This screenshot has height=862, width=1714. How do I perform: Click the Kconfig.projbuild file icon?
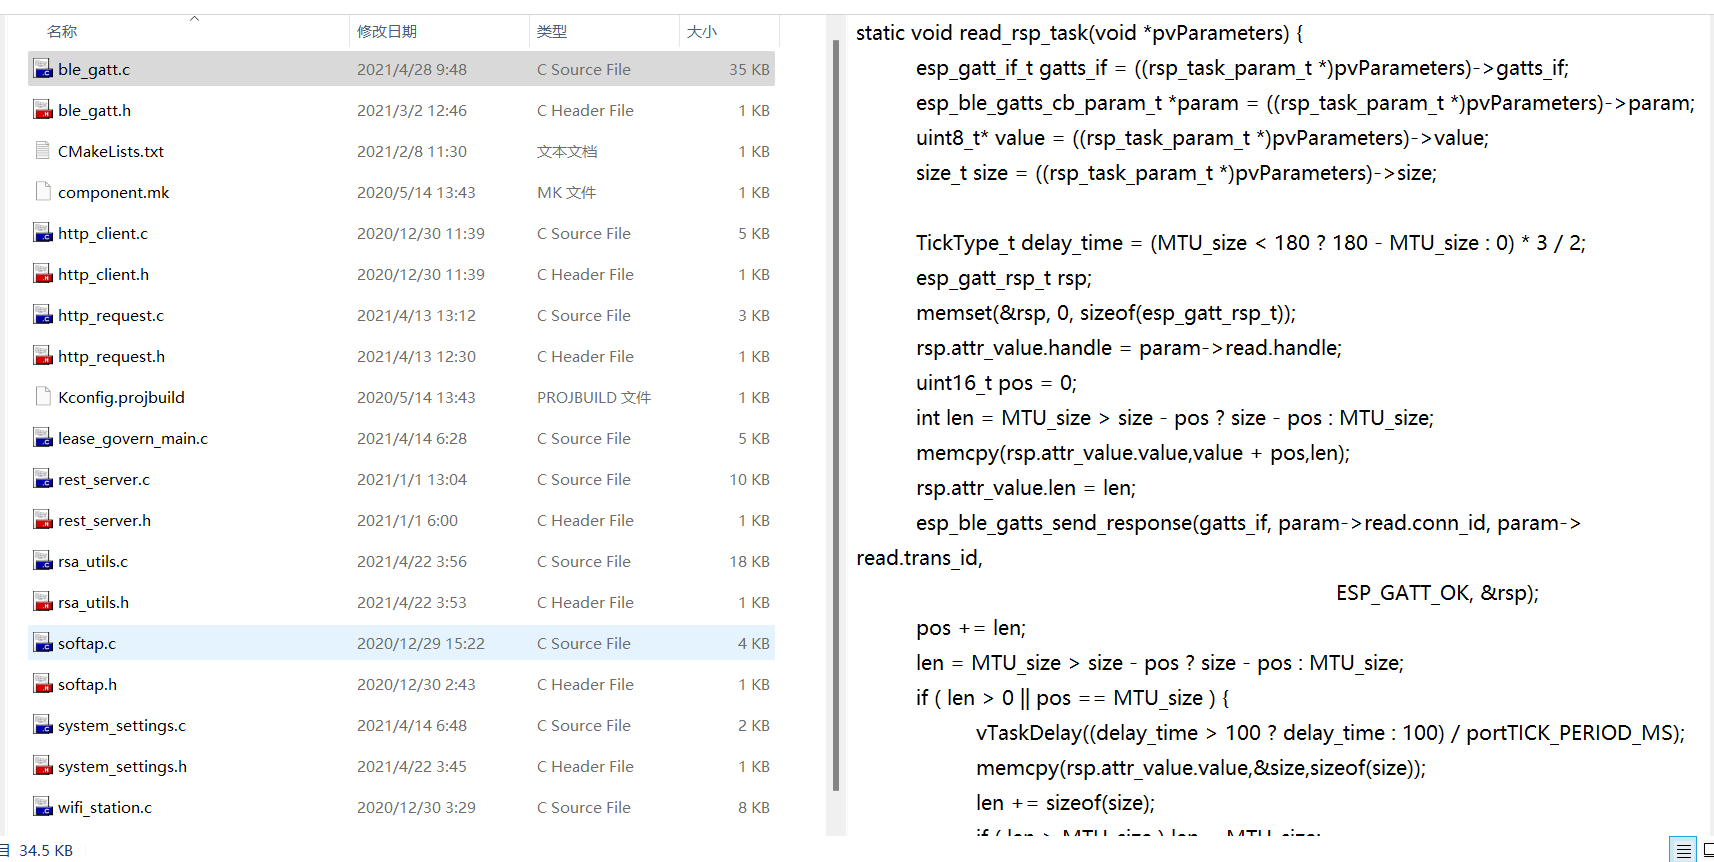coord(43,397)
